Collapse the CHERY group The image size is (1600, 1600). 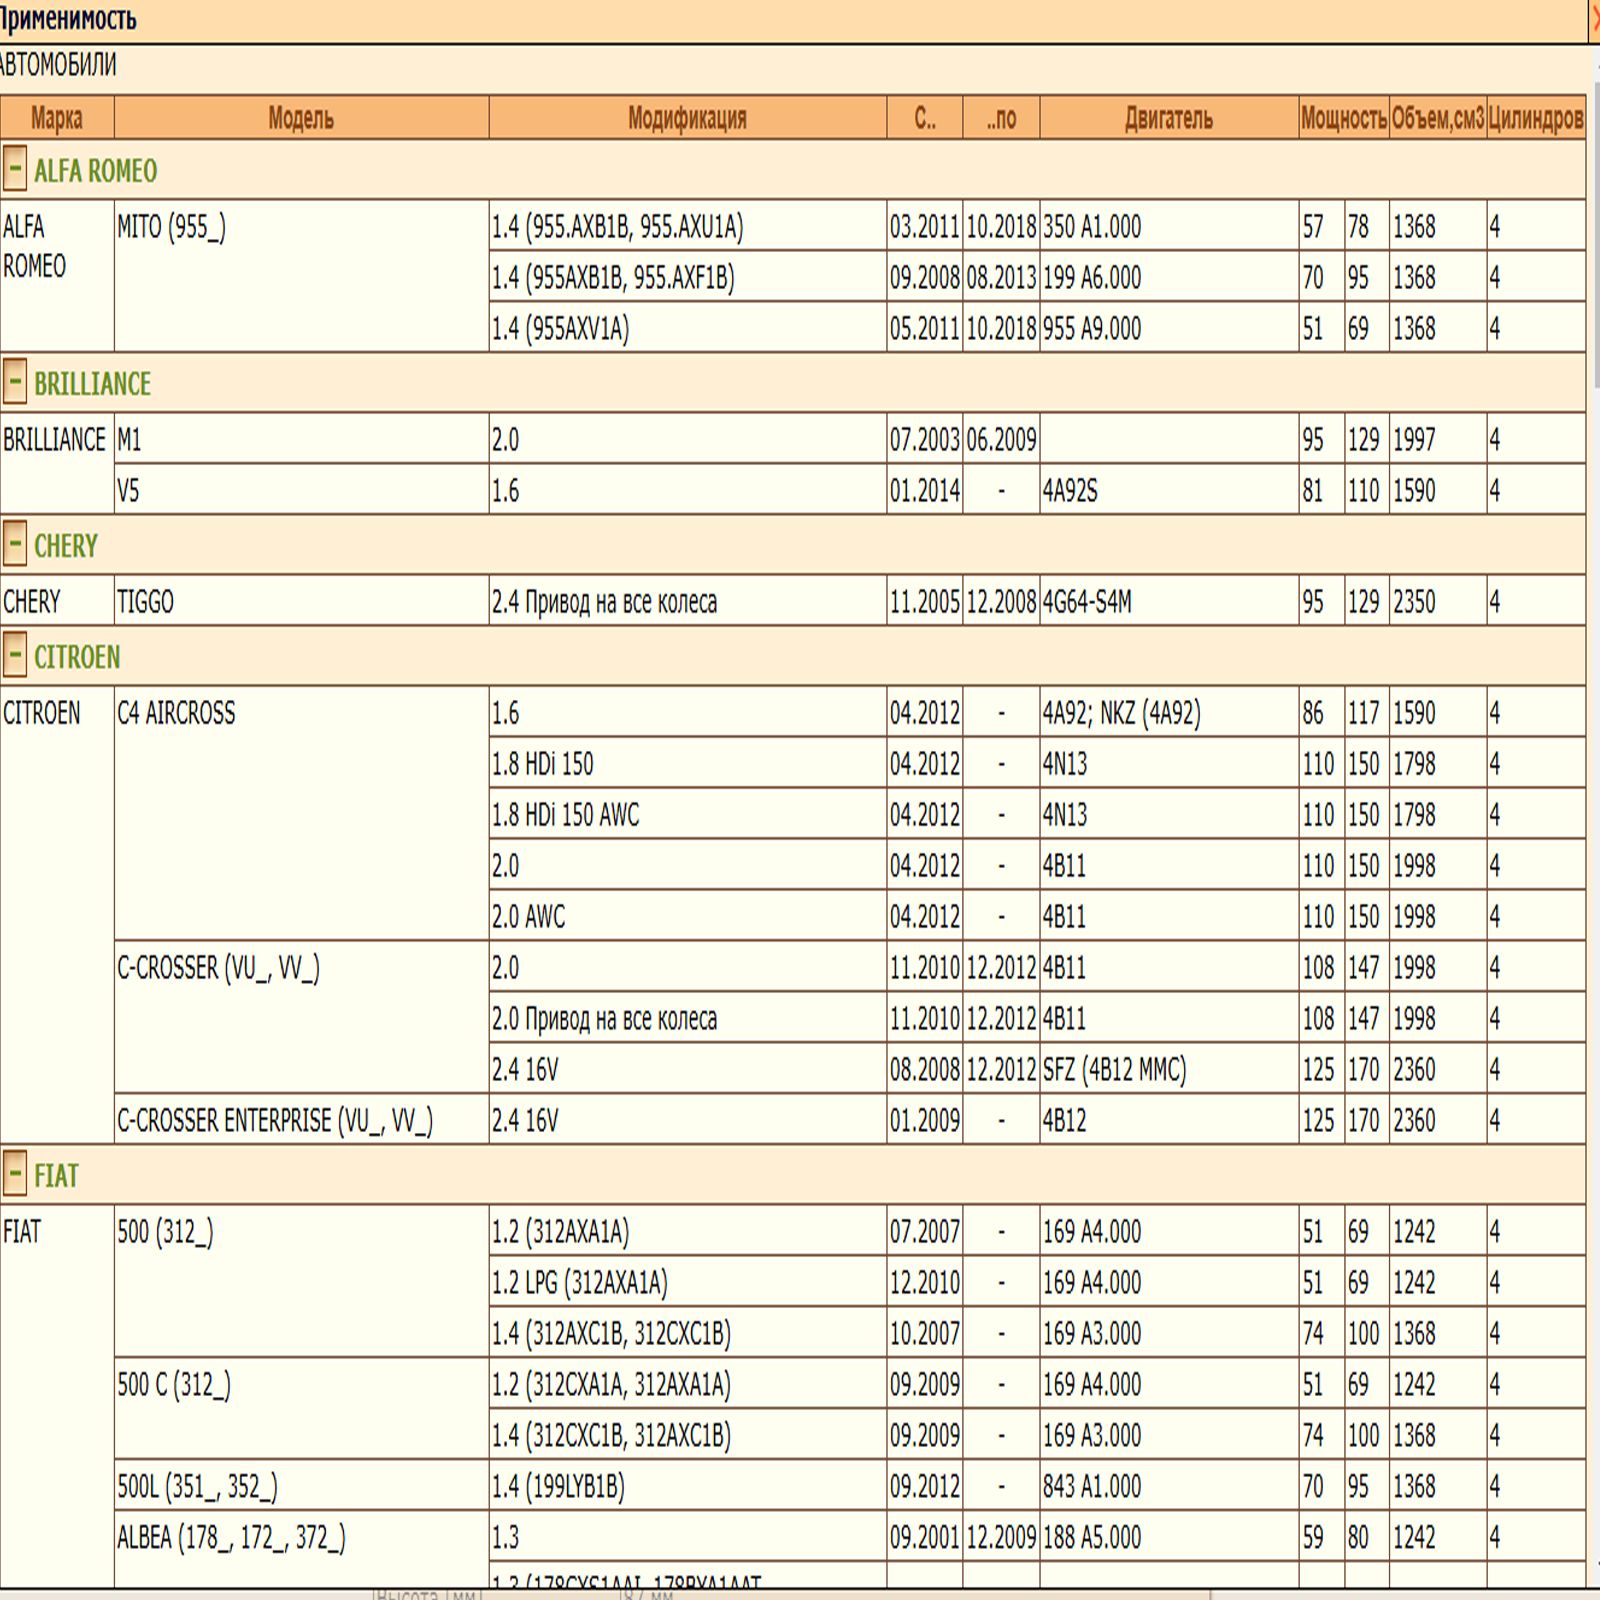tap(14, 544)
